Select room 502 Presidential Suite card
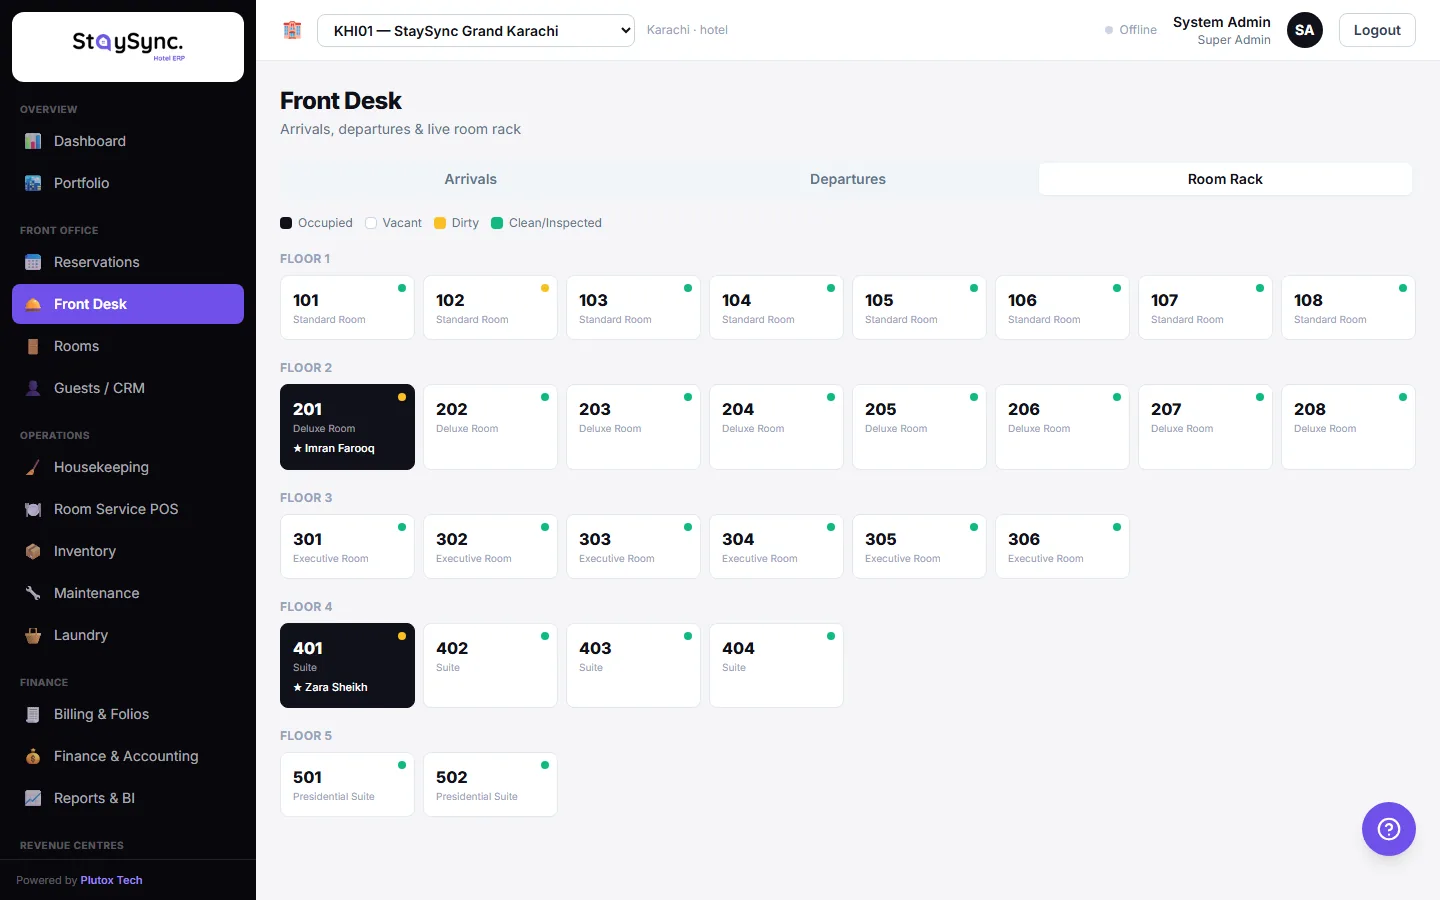The height and width of the screenshot is (900, 1440). click(x=490, y=785)
